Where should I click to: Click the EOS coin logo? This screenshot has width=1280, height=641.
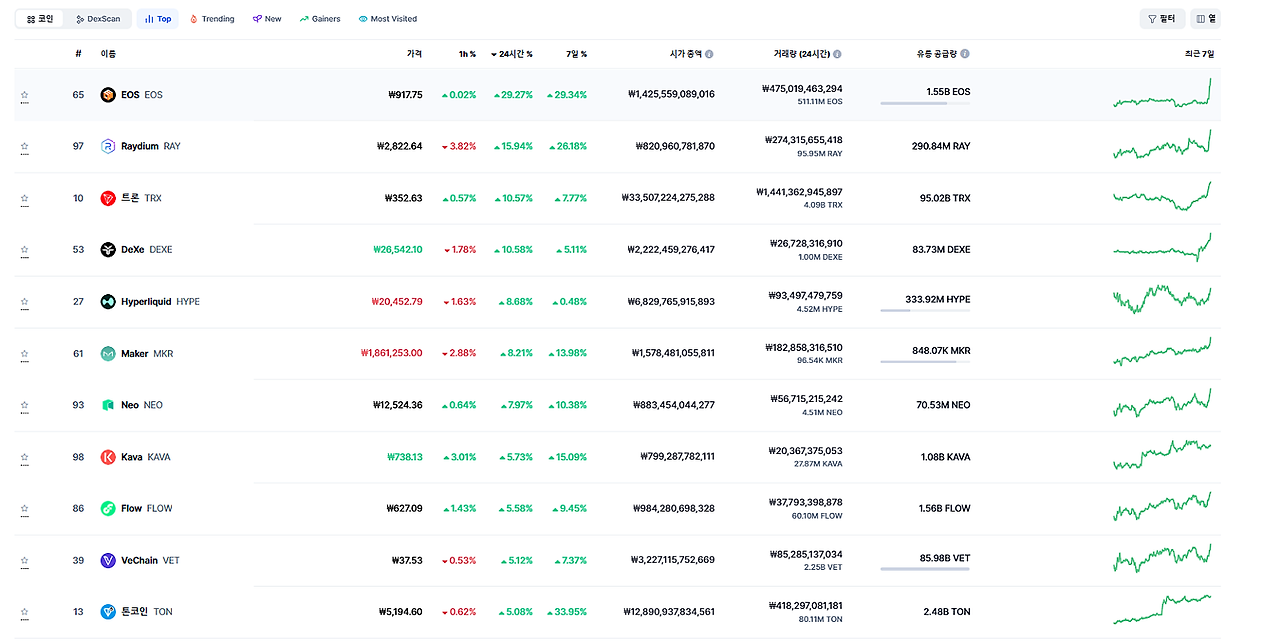[x=108, y=95]
